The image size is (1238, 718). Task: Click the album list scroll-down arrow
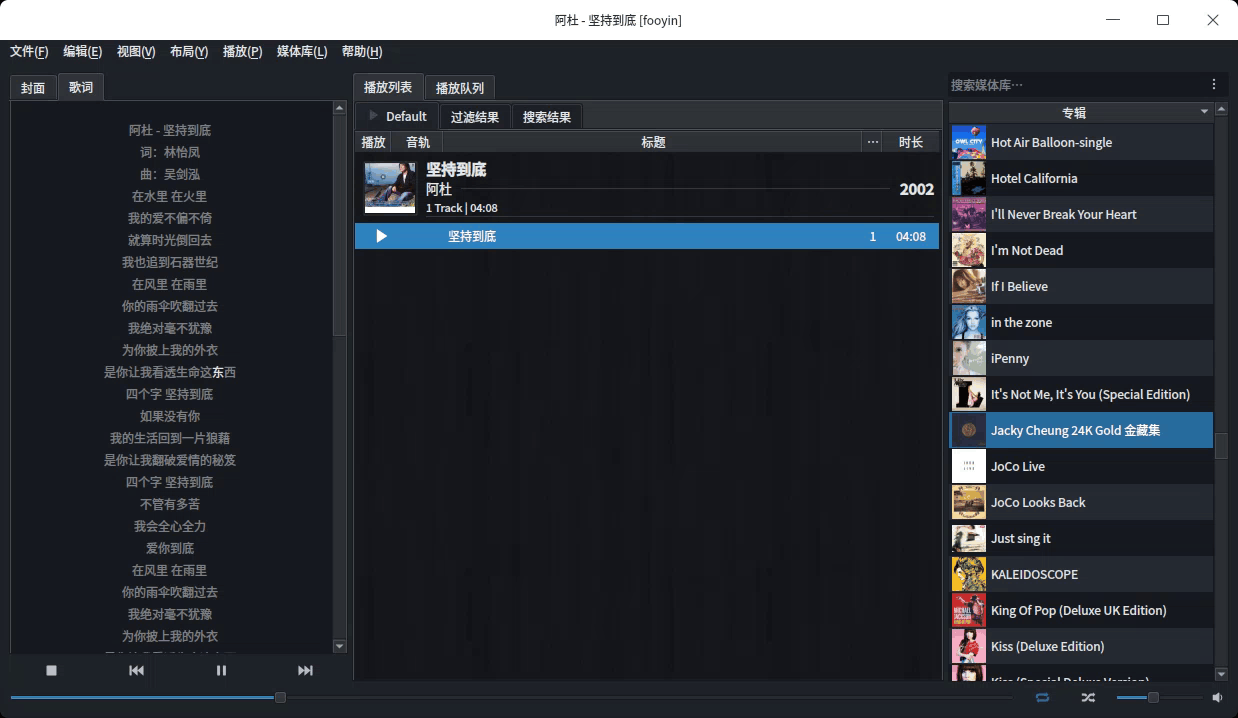[1221, 674]
